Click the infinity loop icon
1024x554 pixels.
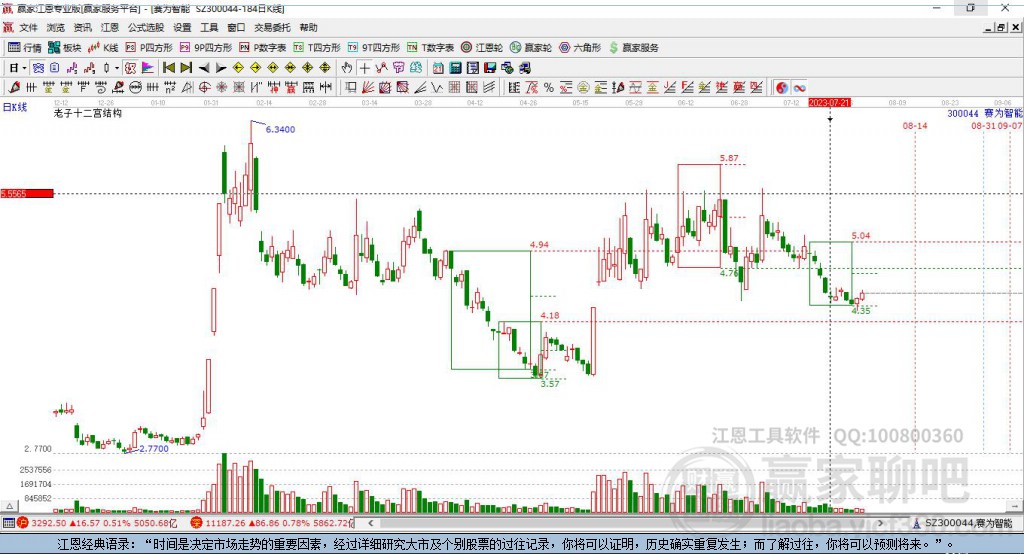(x=799, y=88)
